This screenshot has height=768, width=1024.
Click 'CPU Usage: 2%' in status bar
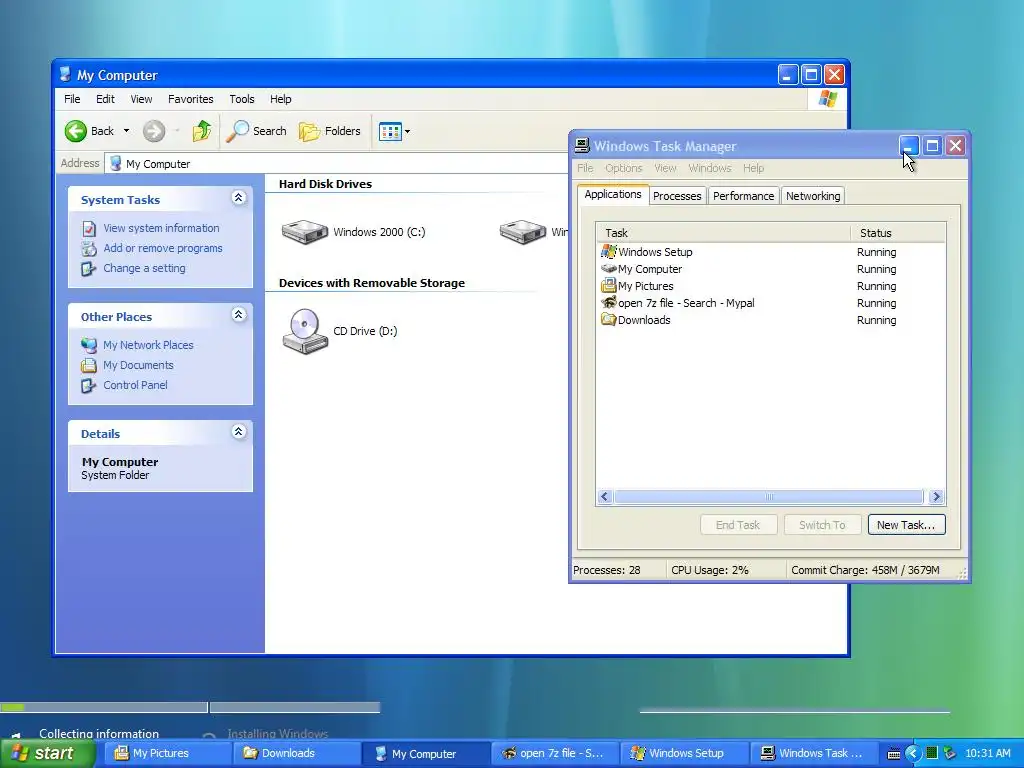(710, 570)
